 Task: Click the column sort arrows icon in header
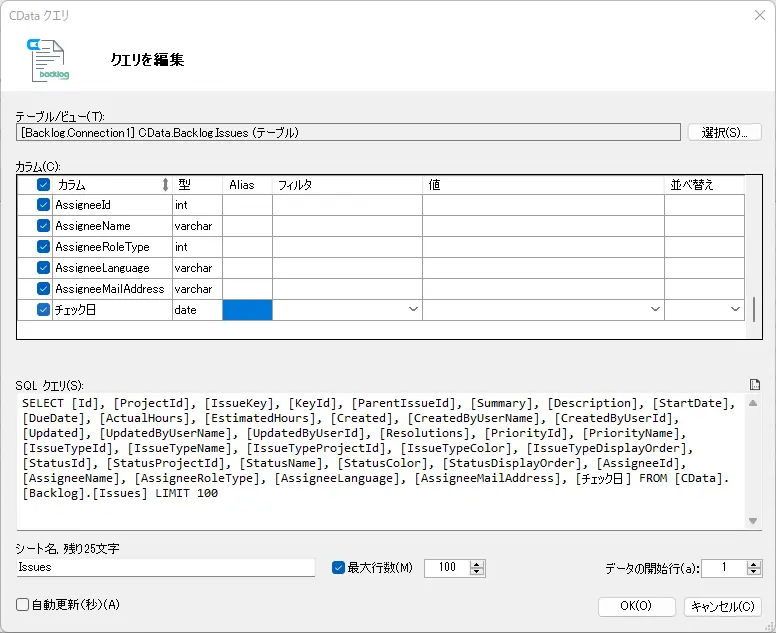165,185
